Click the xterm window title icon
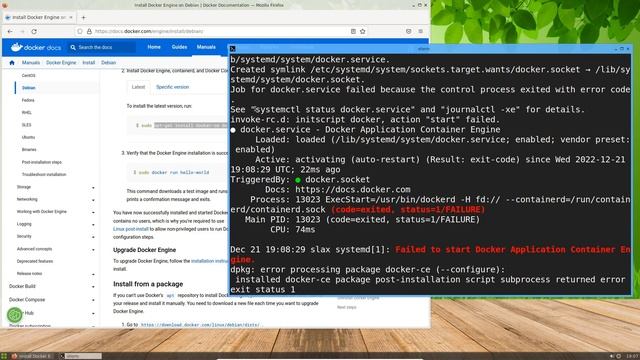Screen dimensions: 640x360 point(233,49)
